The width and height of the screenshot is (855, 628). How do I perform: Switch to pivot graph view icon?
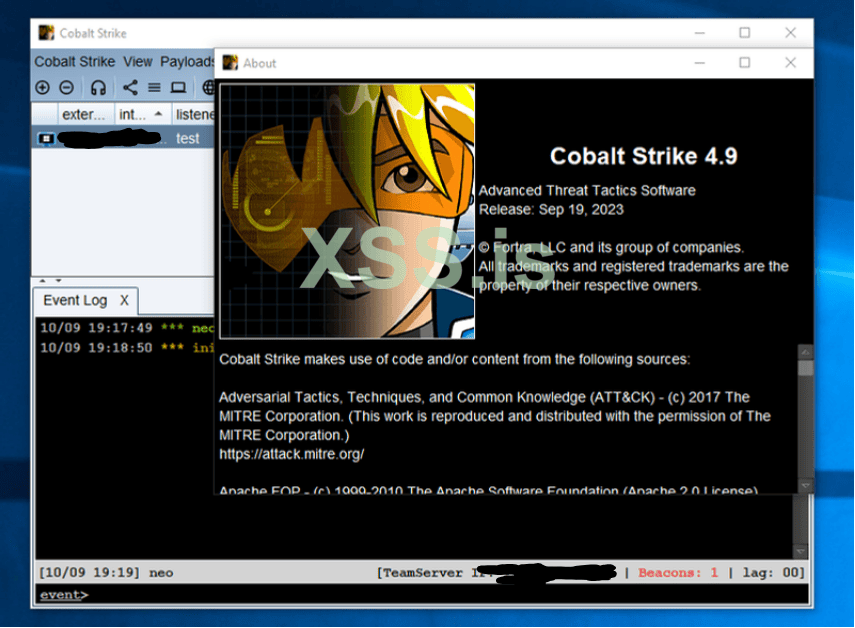[x=130, y=87]
